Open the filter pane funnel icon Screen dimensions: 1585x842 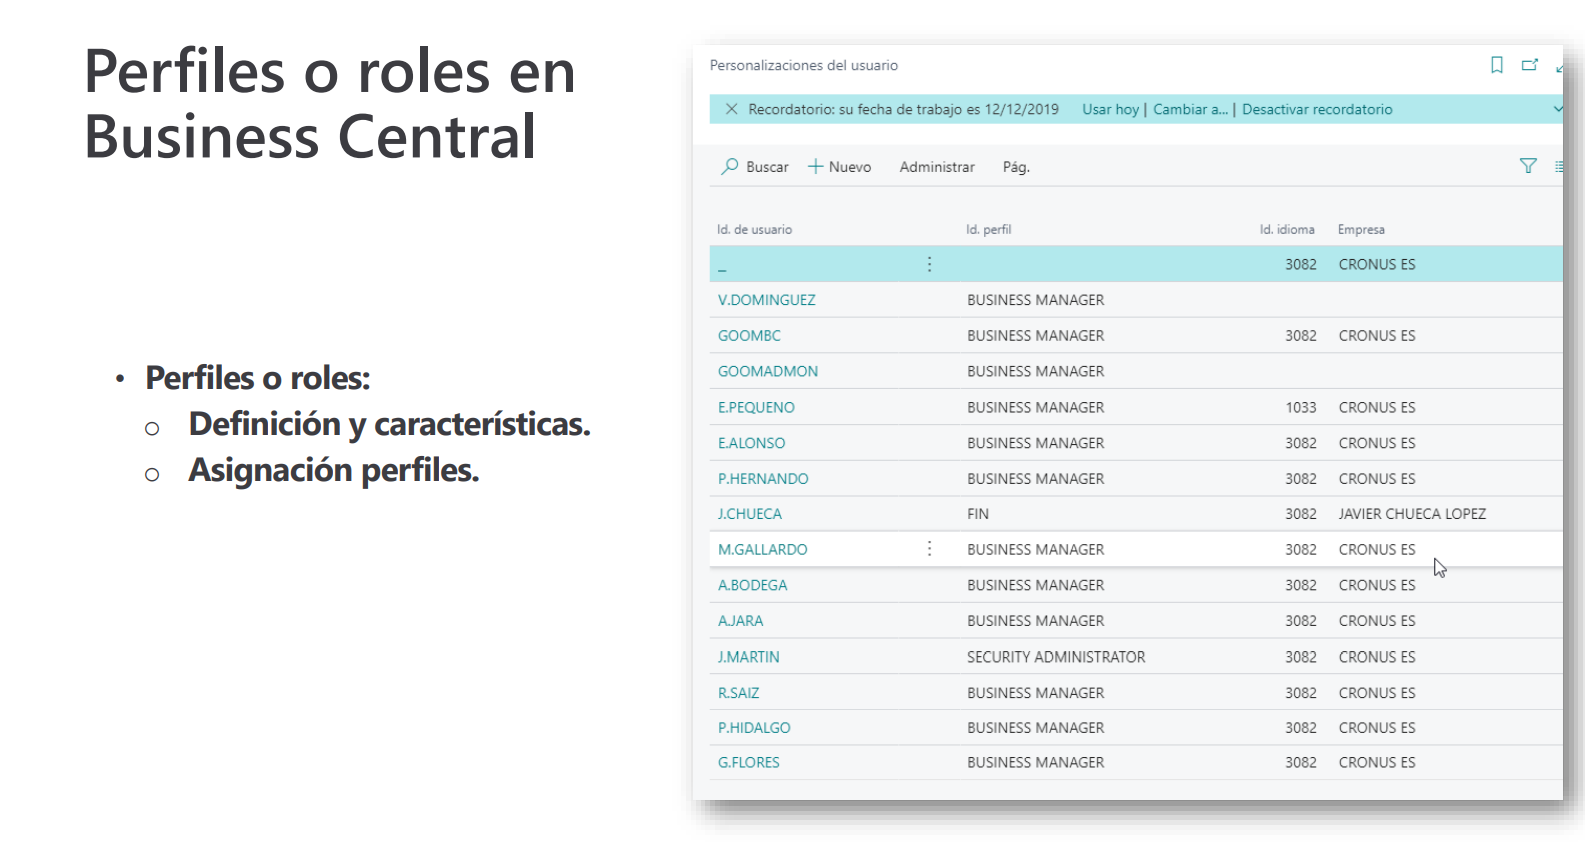(1527, 166)
